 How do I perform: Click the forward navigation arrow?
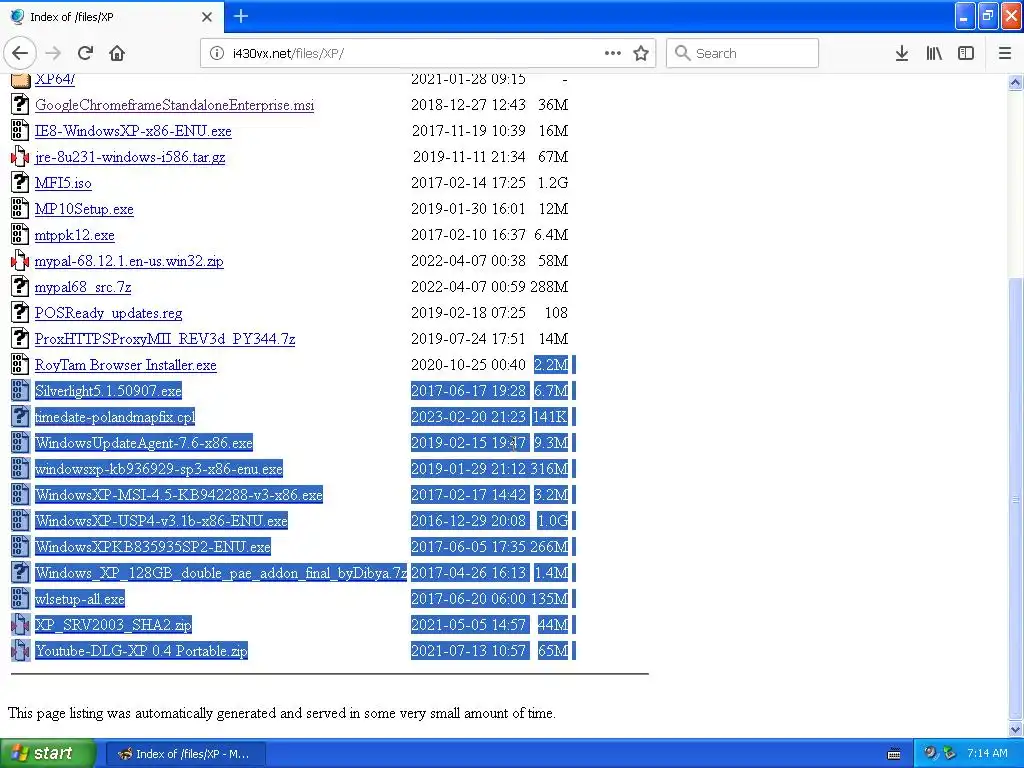coord(54,53)
